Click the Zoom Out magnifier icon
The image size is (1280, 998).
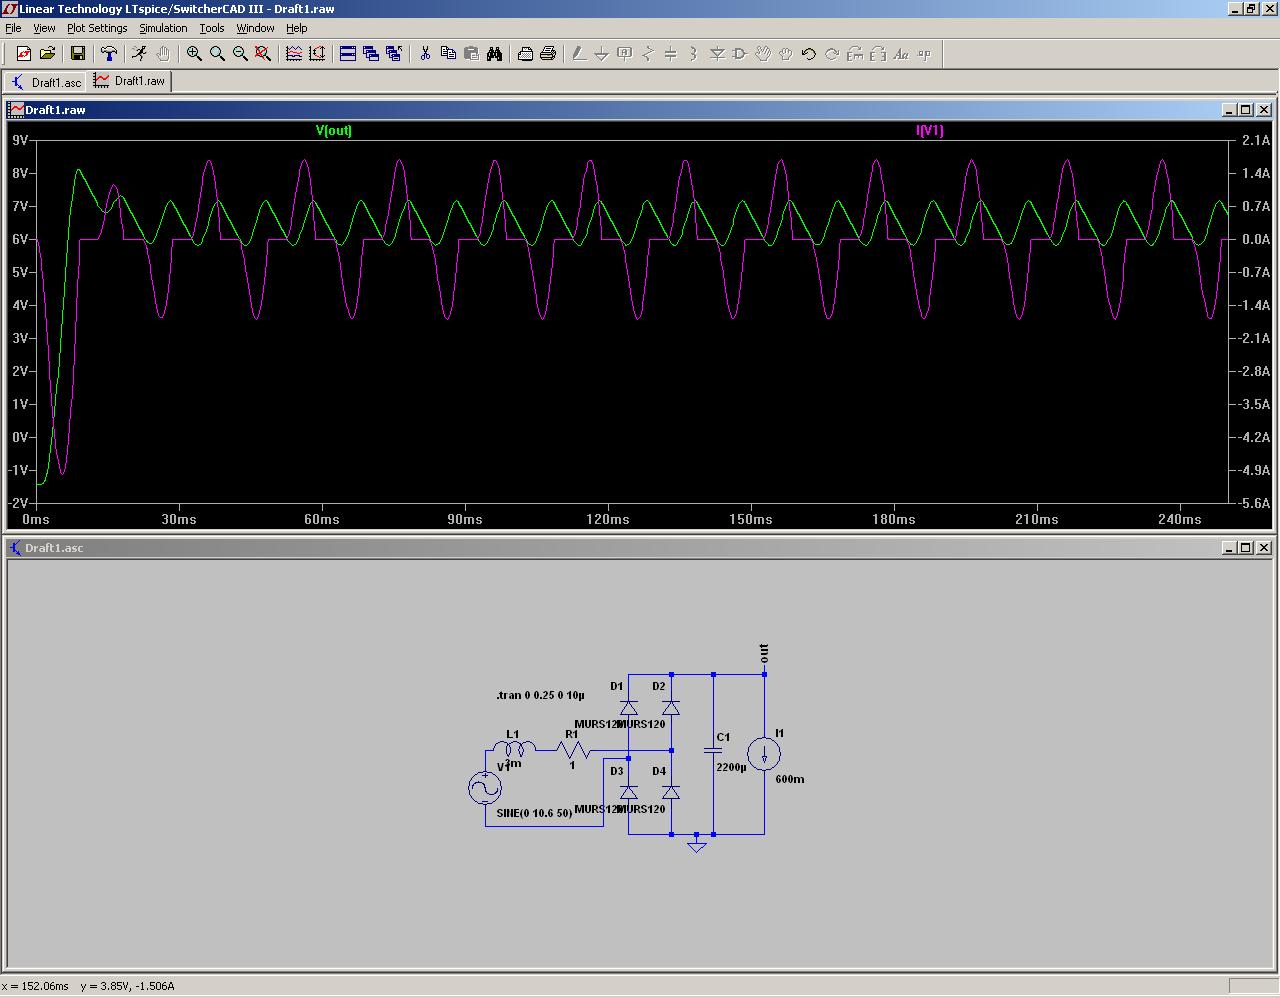click(240, 54)
